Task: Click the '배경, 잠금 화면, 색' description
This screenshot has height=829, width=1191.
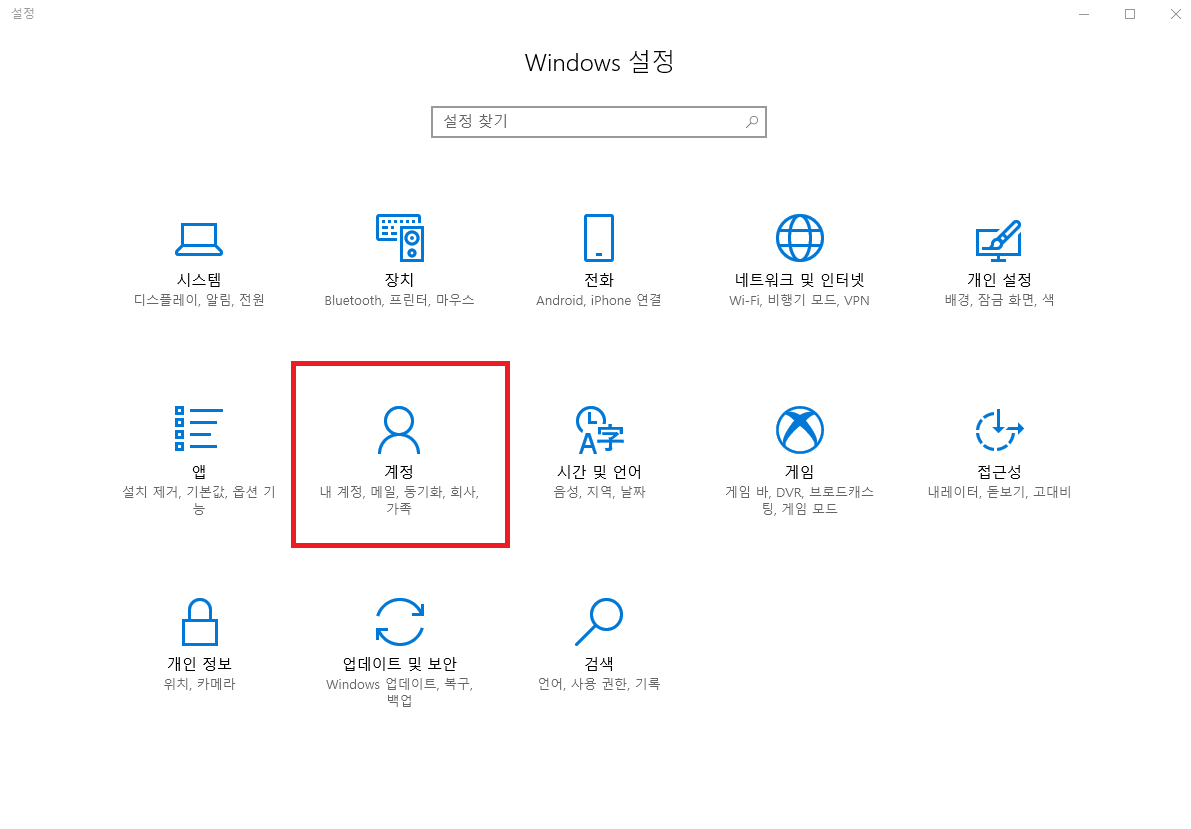Action: (999, 300)
